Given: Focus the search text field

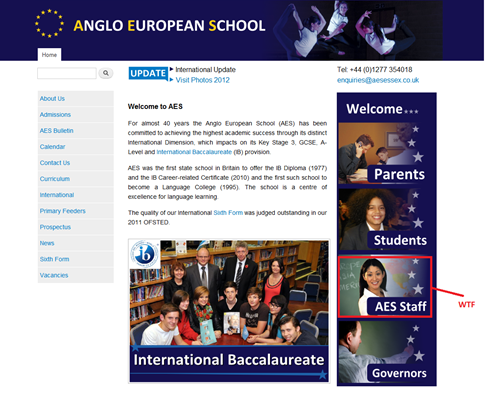Looking at the screenshot, I should click(67, 73).
